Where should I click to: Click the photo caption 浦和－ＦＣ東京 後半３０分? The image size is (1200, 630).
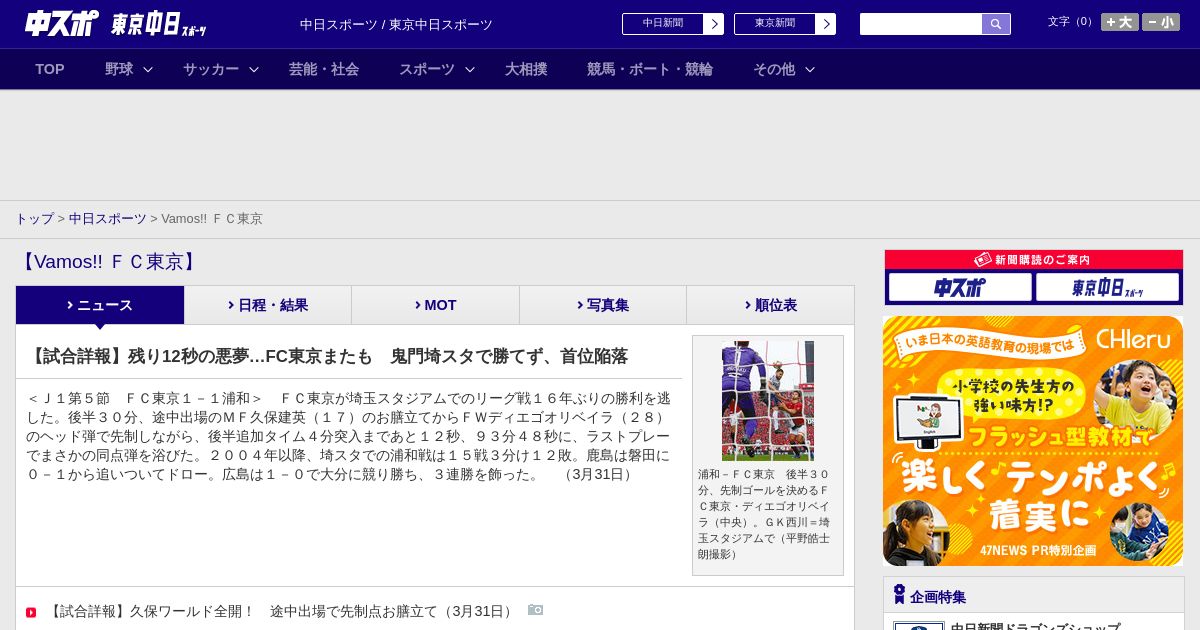tap(764, 514)
